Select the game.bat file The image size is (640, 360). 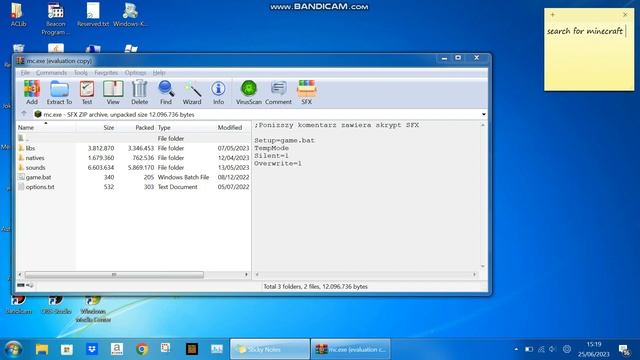pyautogui.click(x=133, y=177)
